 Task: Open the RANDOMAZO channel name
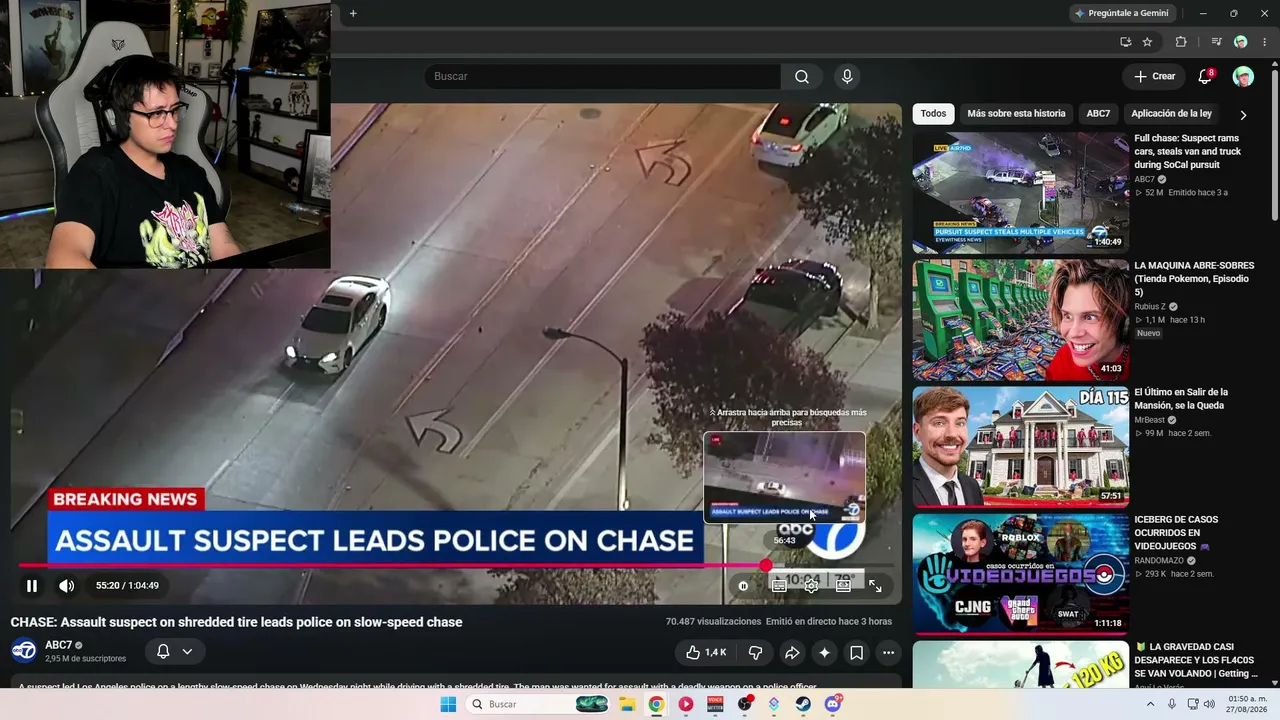pyautogui.click(x=1161, y=561)
